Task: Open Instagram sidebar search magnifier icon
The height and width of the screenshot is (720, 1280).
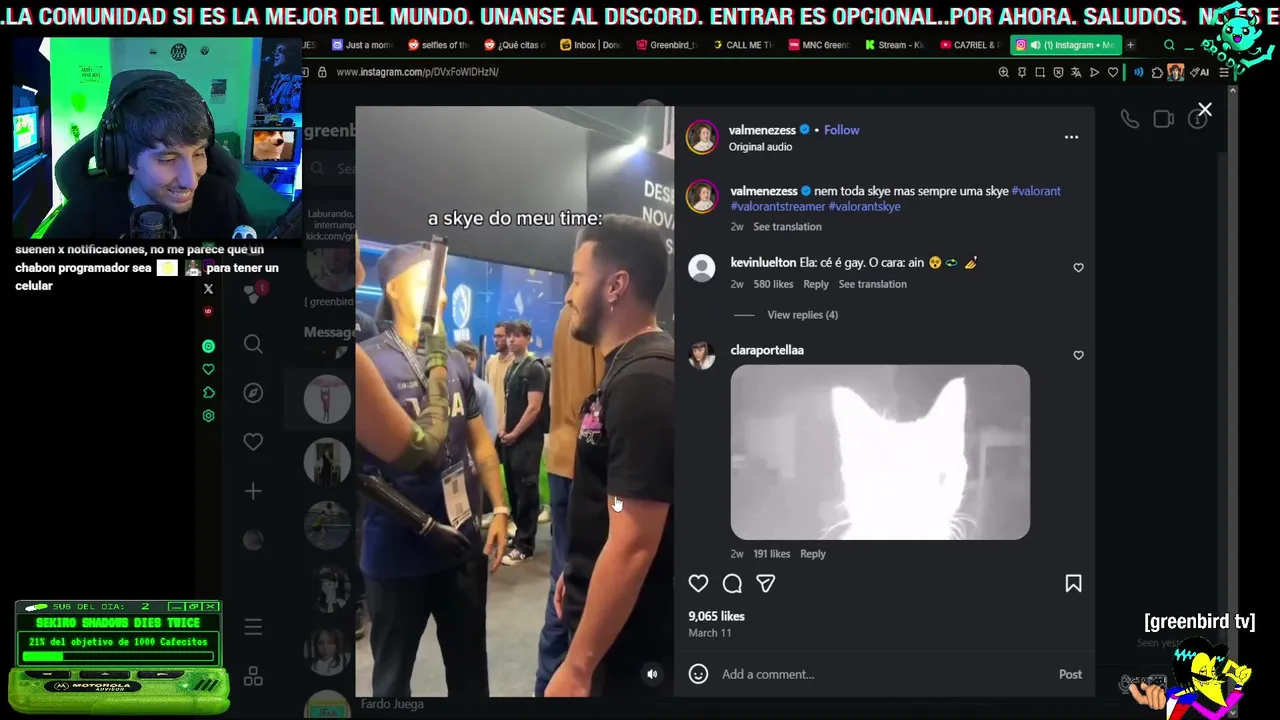Action: coord(253,344)
